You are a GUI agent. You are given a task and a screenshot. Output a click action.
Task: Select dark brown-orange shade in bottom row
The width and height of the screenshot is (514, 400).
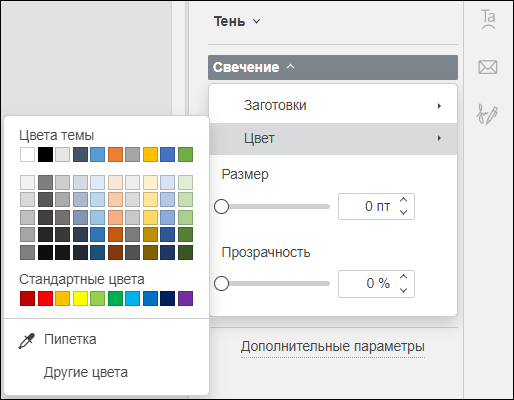(115, 252)
